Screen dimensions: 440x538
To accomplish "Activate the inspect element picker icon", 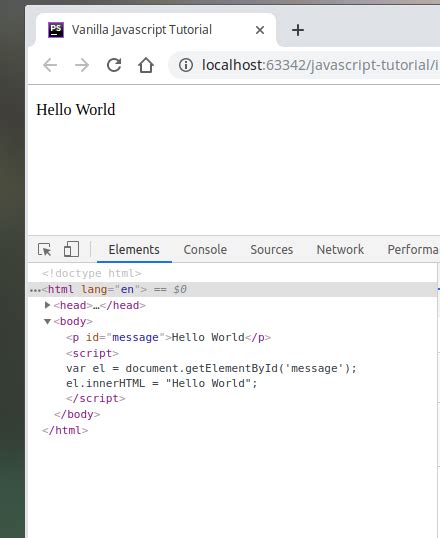I will pyautogui.click(x=45, y=249).
